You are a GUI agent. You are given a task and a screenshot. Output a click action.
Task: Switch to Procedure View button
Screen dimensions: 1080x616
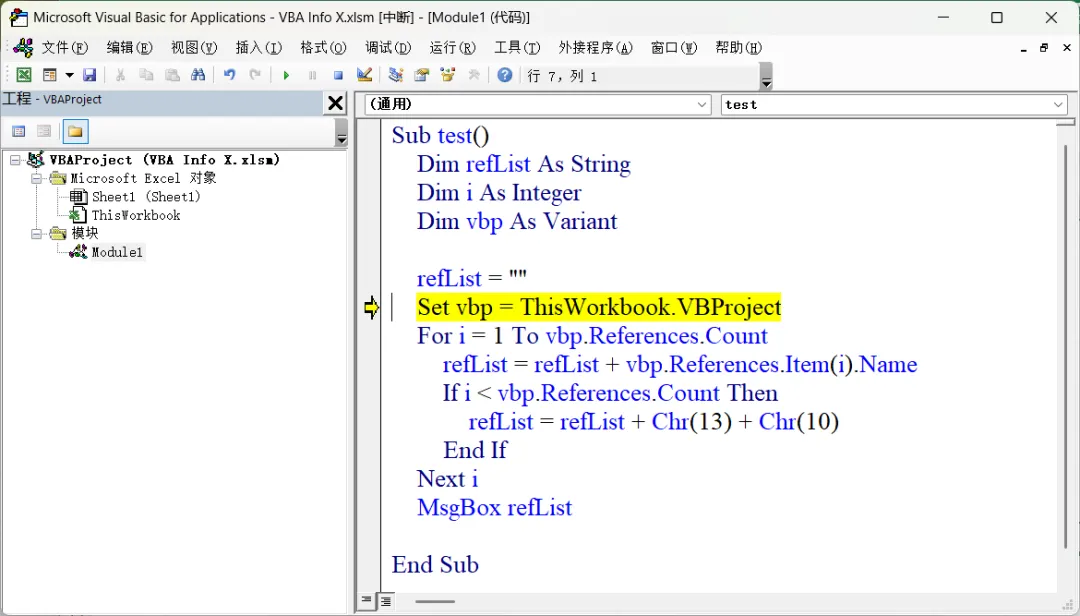coord(366,601)
